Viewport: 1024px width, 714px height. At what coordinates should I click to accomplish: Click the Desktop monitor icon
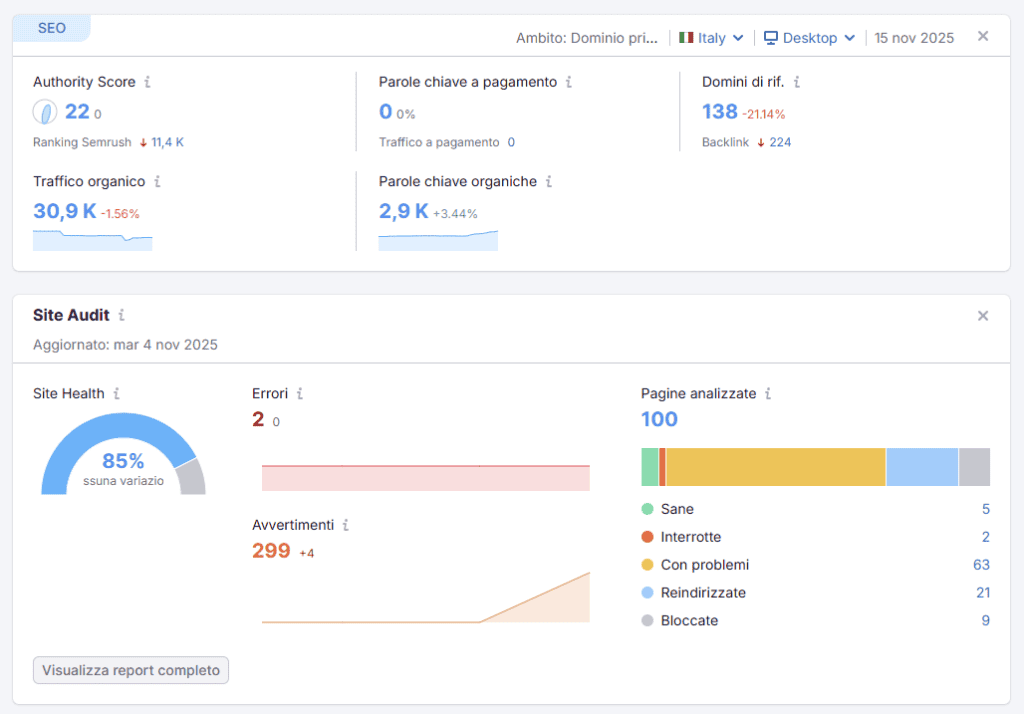(x=771, y=38)
